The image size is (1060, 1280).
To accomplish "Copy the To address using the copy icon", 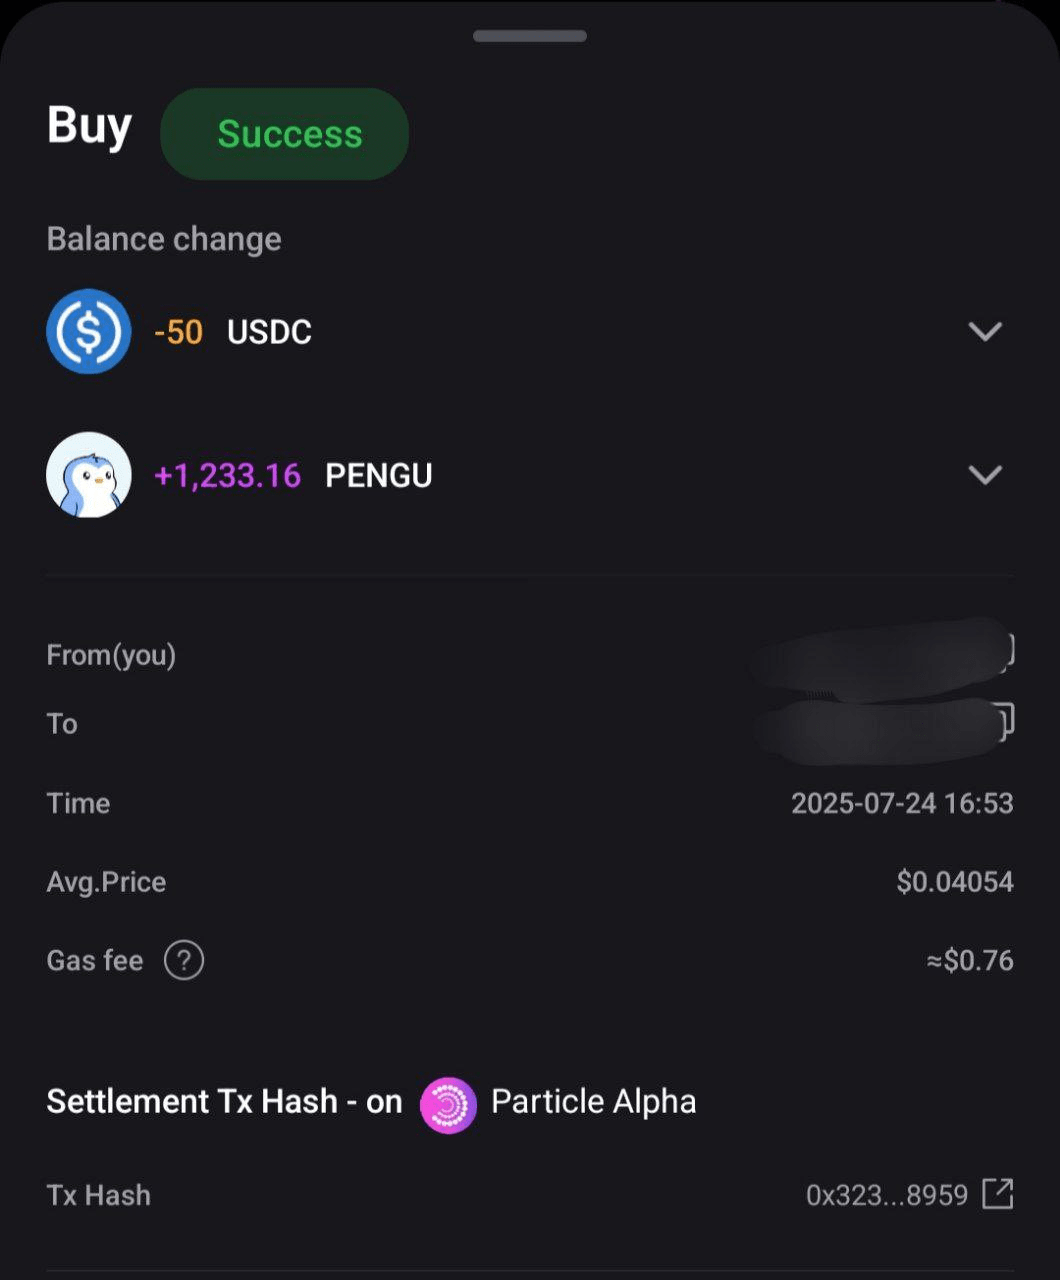I will (1004, 720).
